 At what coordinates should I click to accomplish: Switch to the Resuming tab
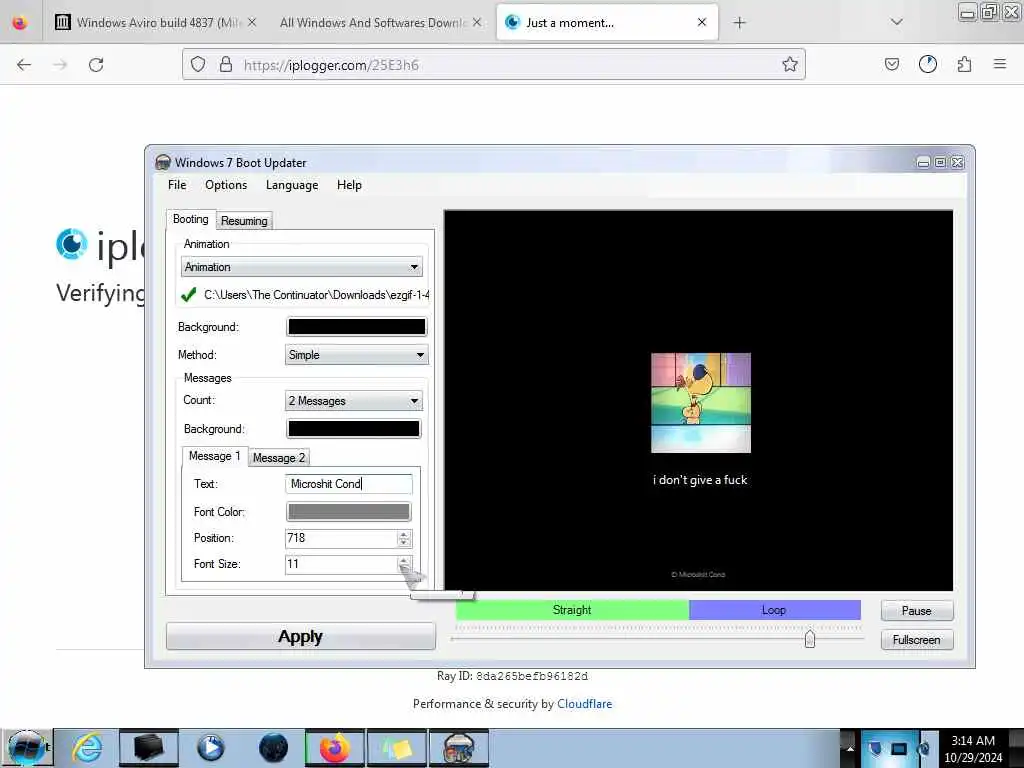(244, 221)
